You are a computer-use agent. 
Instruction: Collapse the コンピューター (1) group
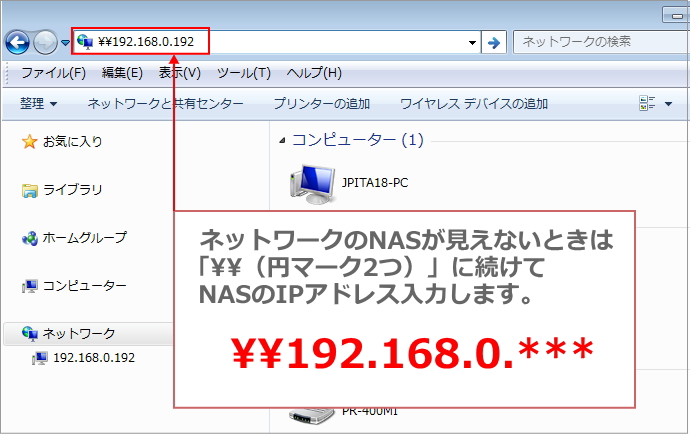point(283,140)
